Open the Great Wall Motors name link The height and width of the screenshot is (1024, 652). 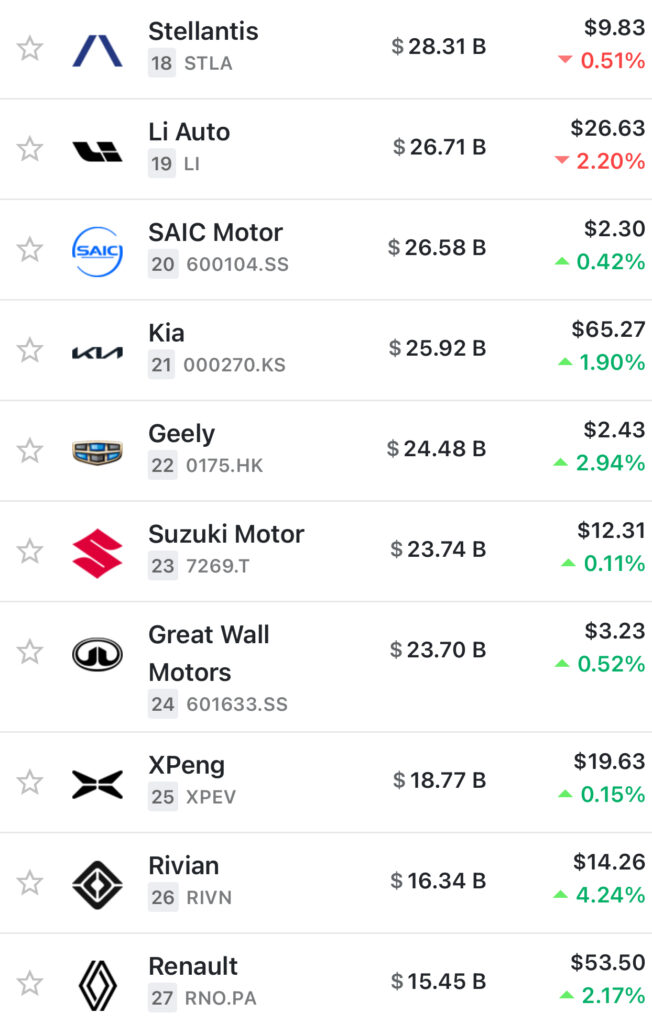click(208, 653)
